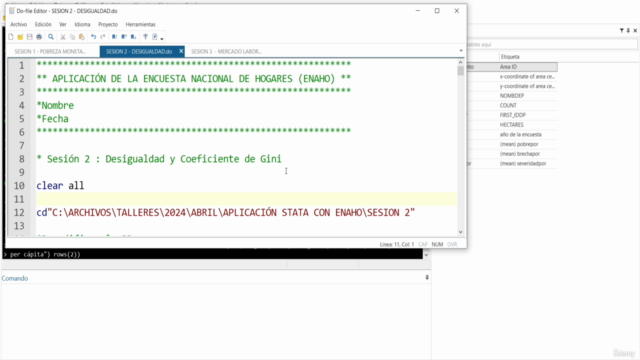The height and width of the screenshot is (360, 640).
Task: Click the Línea 11, Col 1 status indicator
Action: point(397,244)
